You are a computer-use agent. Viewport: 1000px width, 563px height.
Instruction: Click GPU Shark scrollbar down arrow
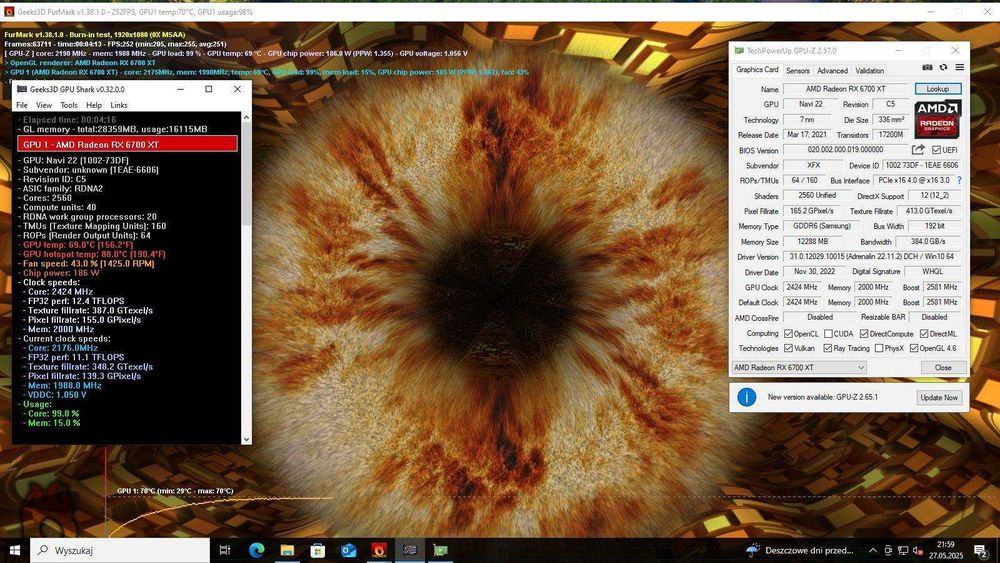(x=246, y=439)
